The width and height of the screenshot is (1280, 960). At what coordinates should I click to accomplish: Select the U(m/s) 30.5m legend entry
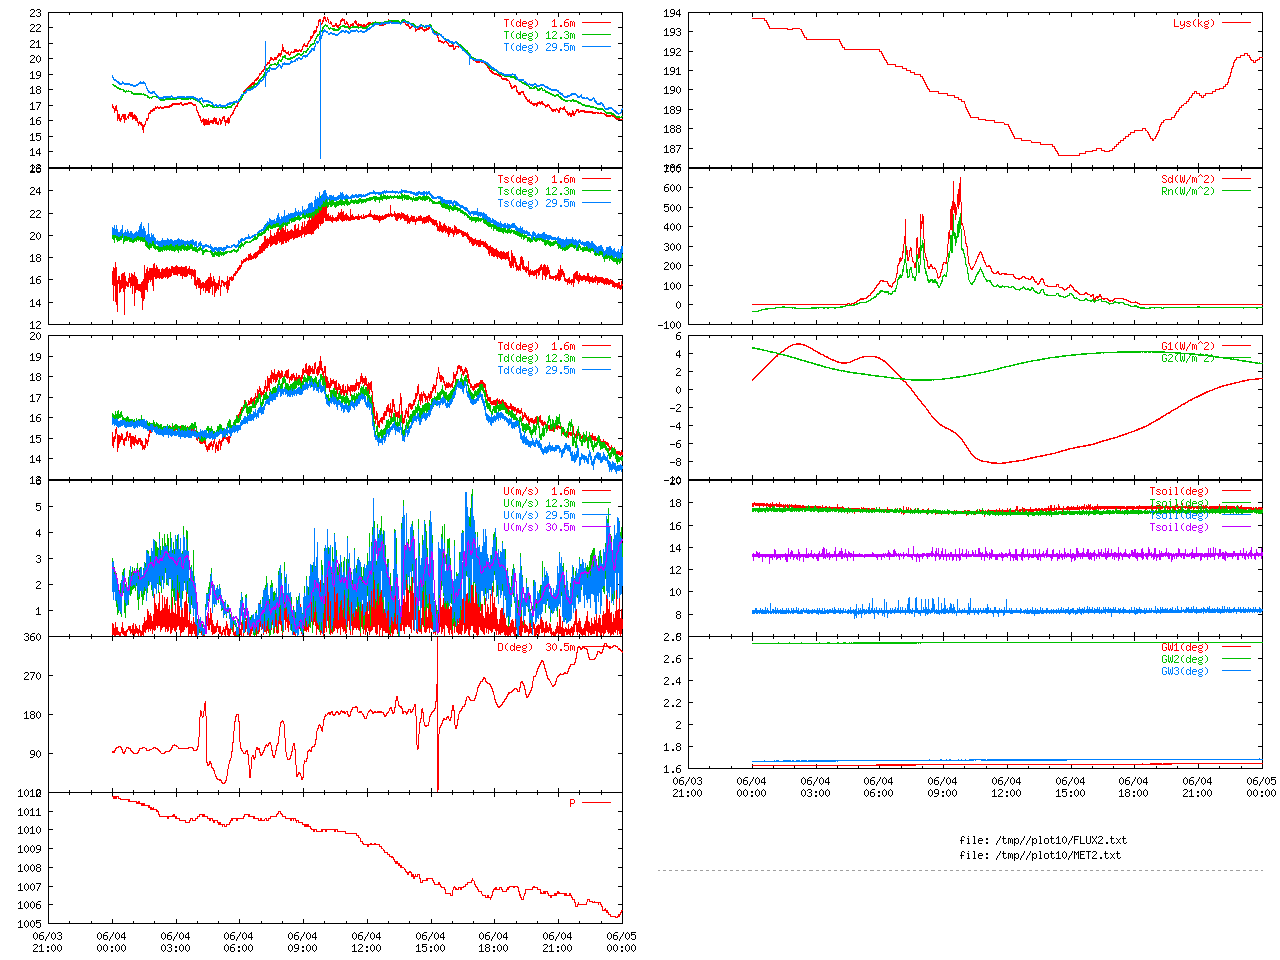tap(539, 527)
